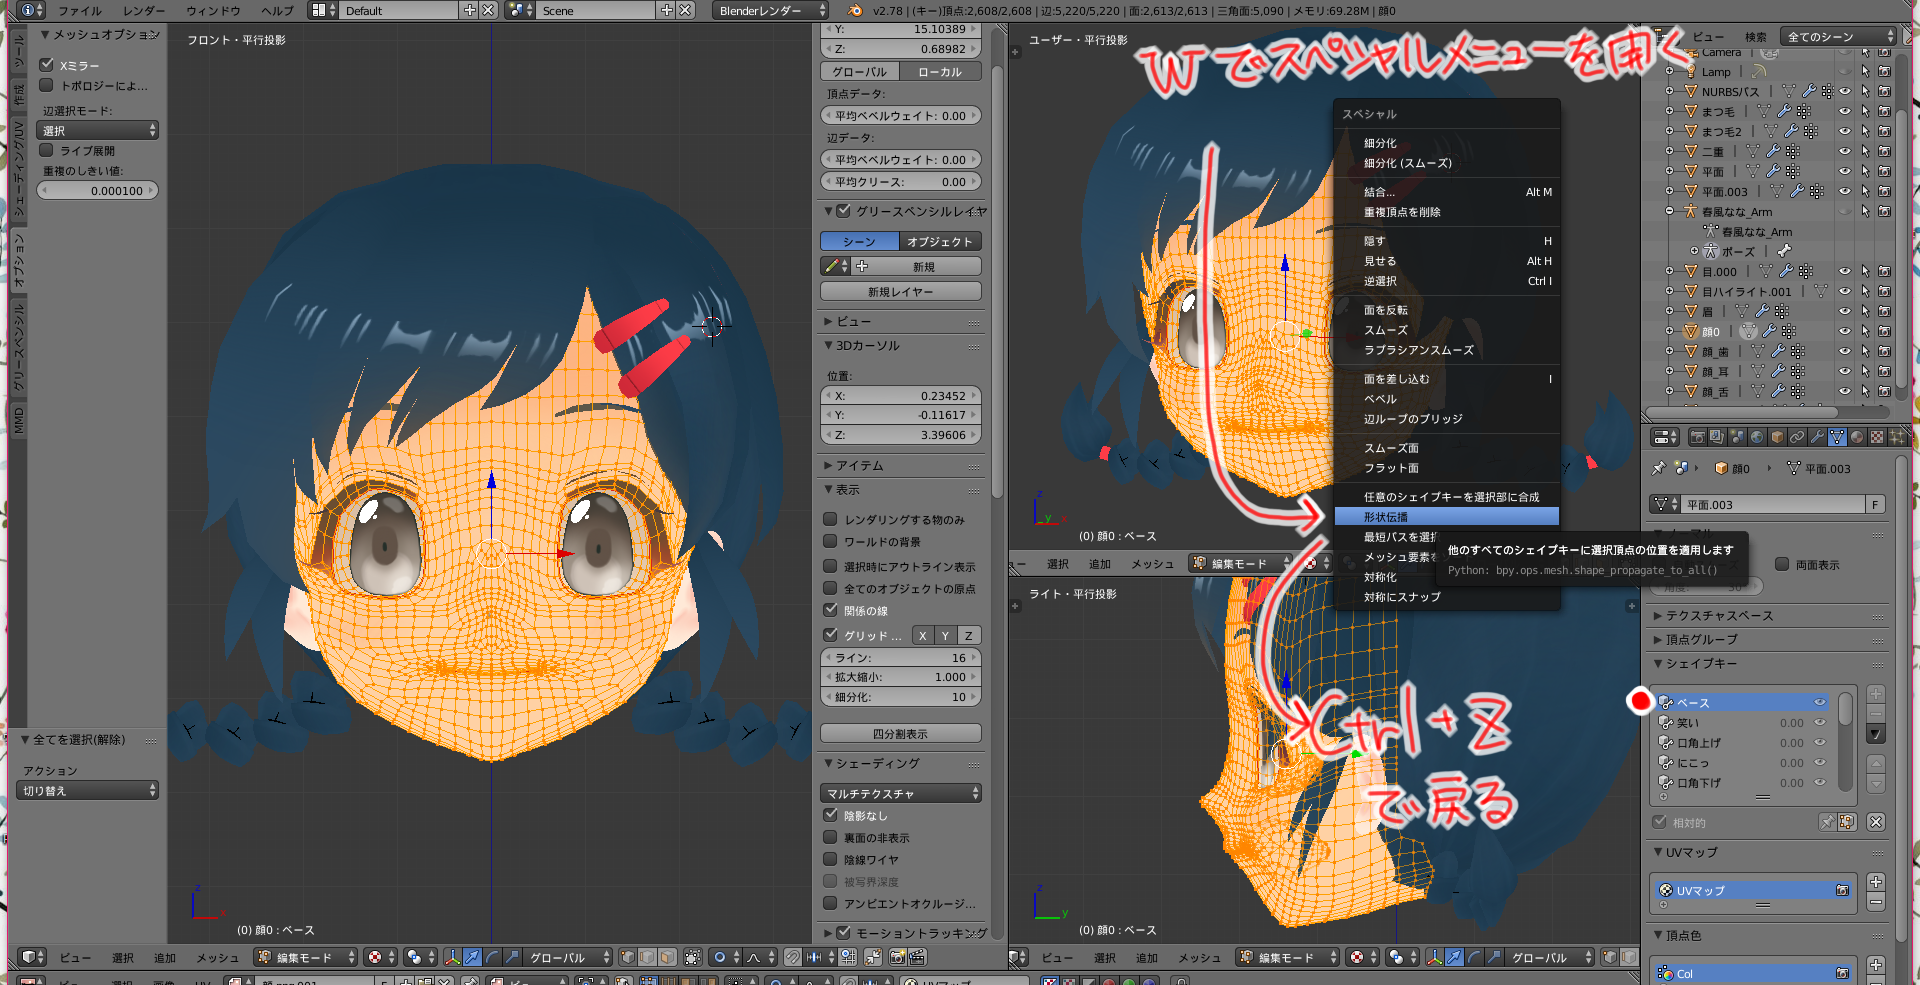Image resolution: width=1920 pixels, height=985 pixels.
Task: Choose 重複頂点を削除 in Special menu
Action: tap(1447, 212)
